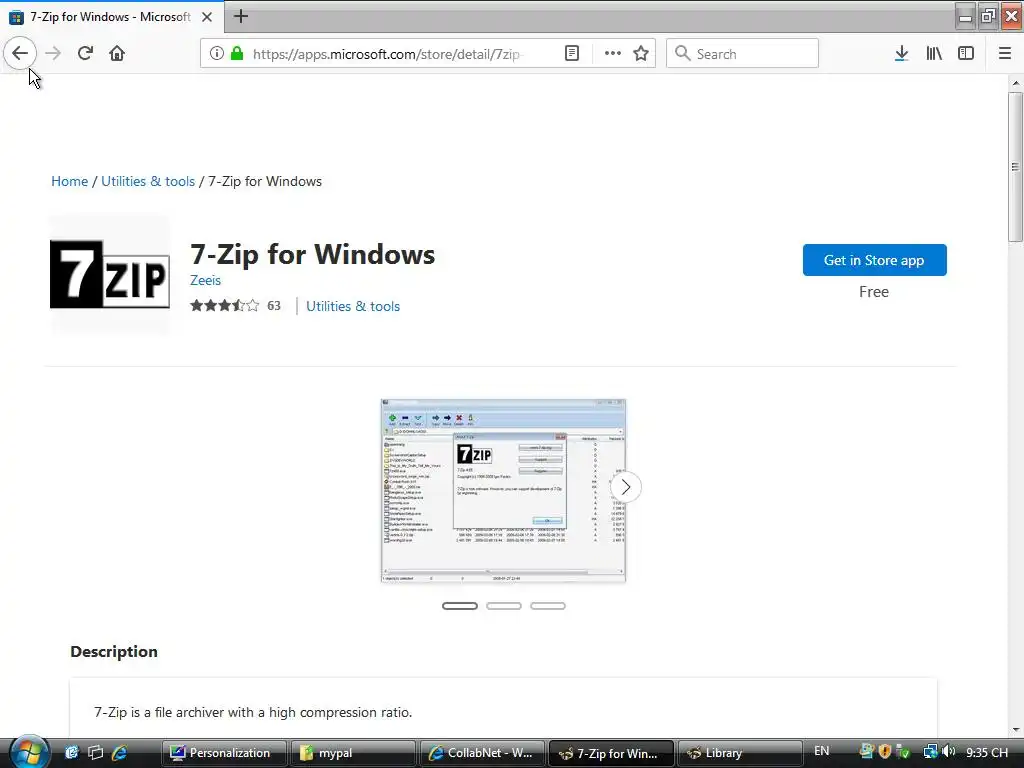Select the second screenshot indicator
1024x768 pixels.
click(504, 606)
